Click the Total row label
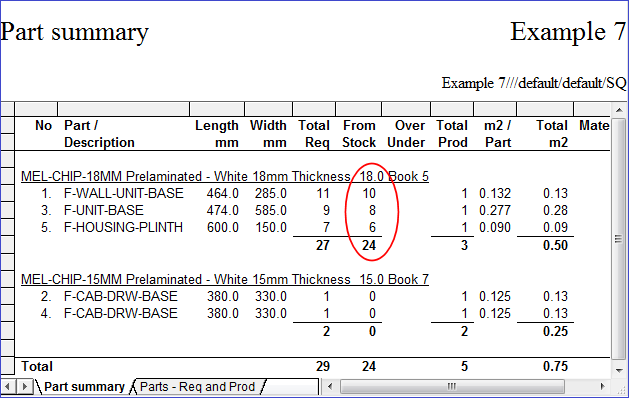This screenshot has width=629, height=398. coord(37,366)
